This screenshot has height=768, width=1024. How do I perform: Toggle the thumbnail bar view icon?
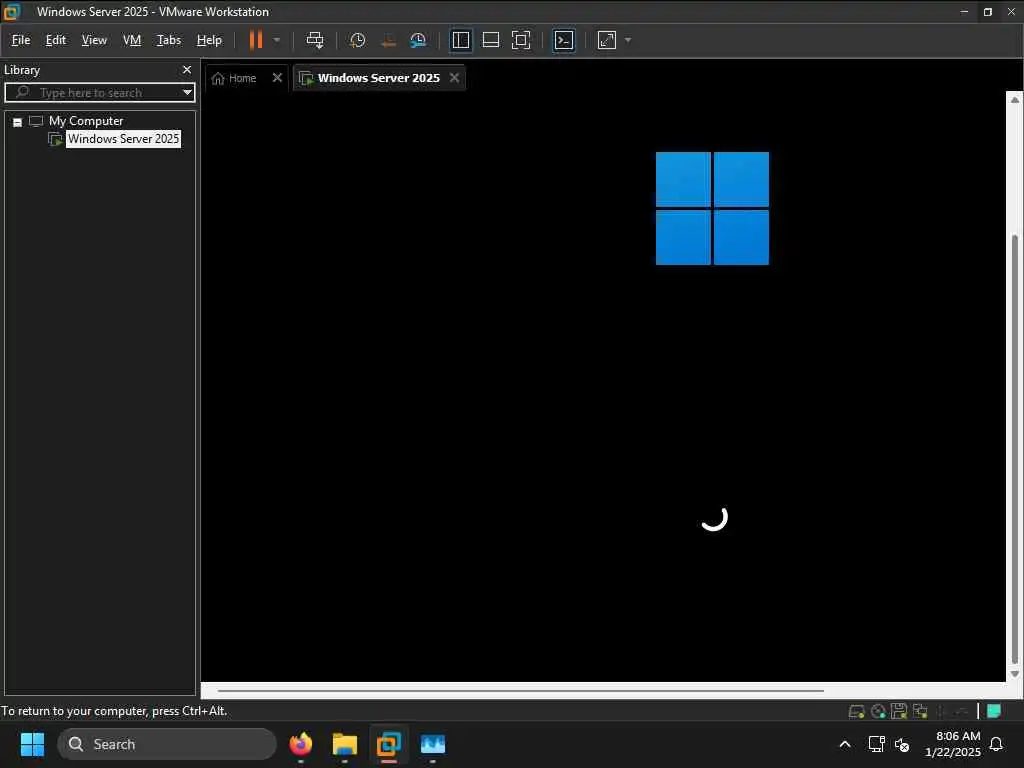click(490, 40)
